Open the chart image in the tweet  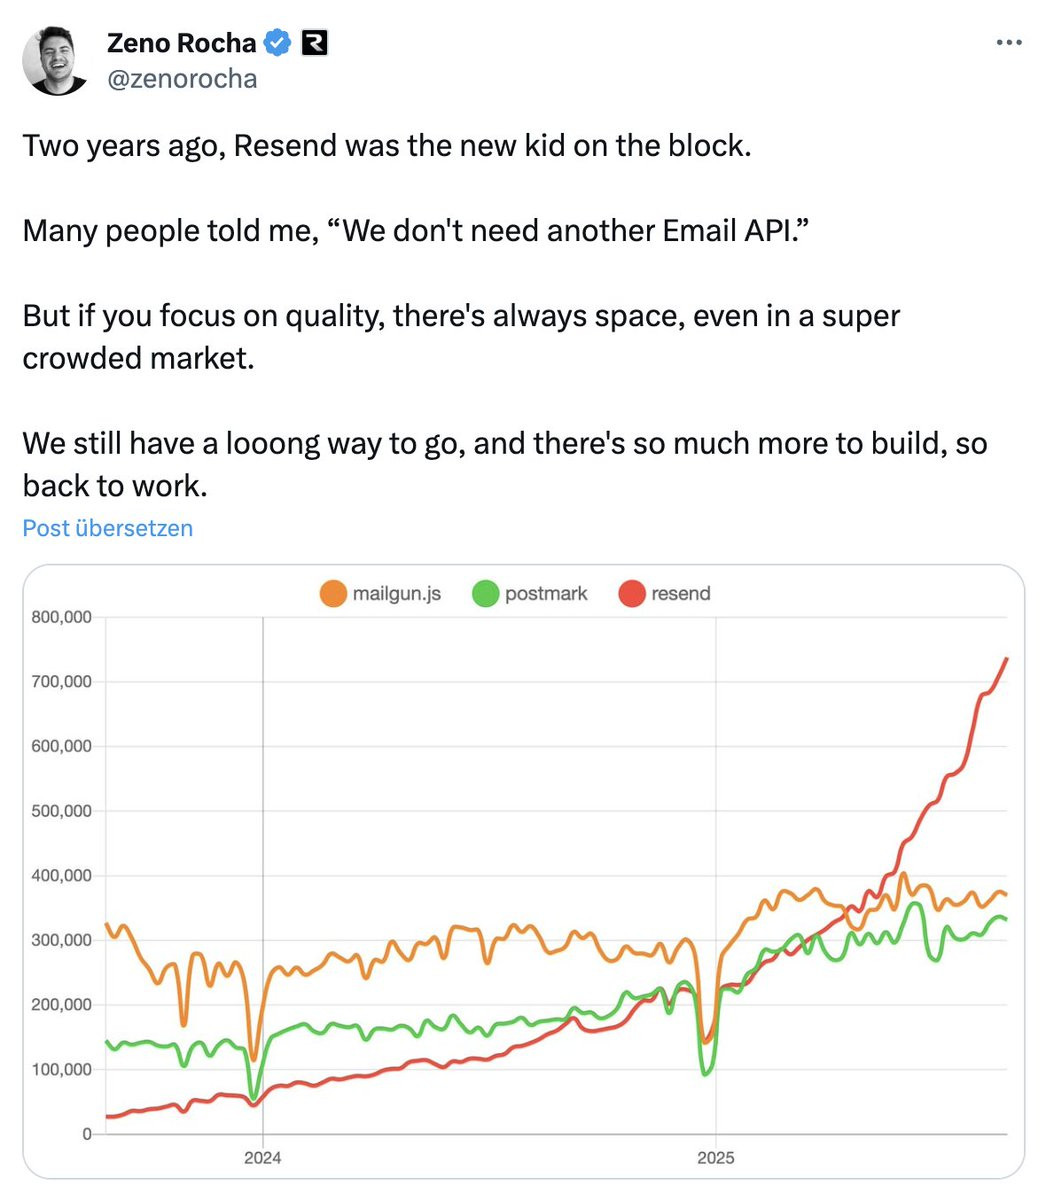(x=523, y=872)
